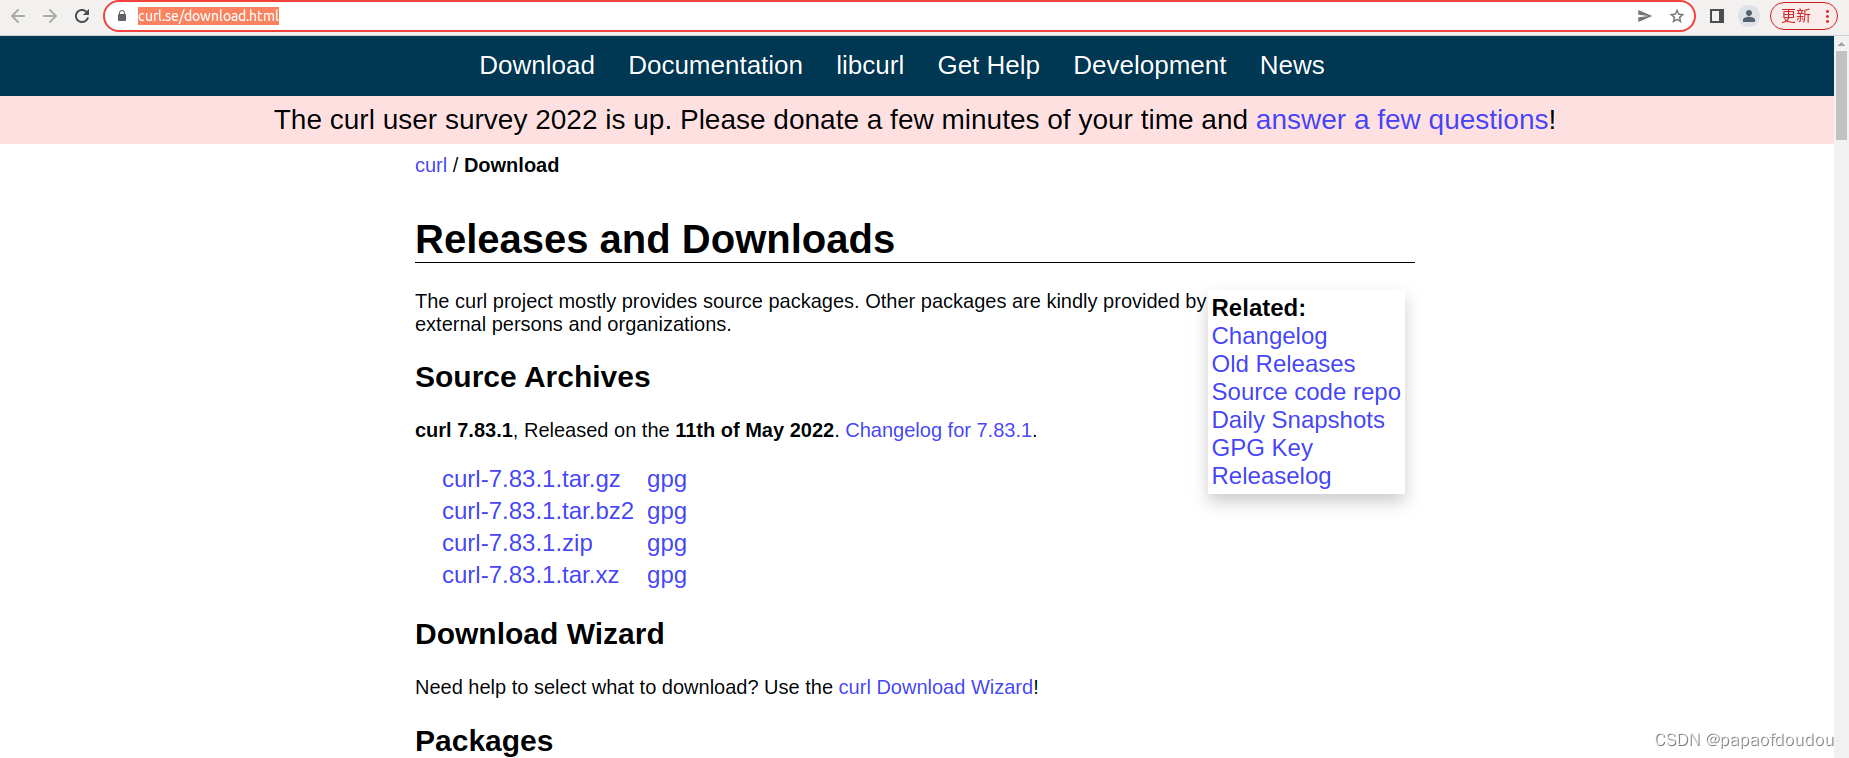Open the user profile menu

tap(1749, 16)
